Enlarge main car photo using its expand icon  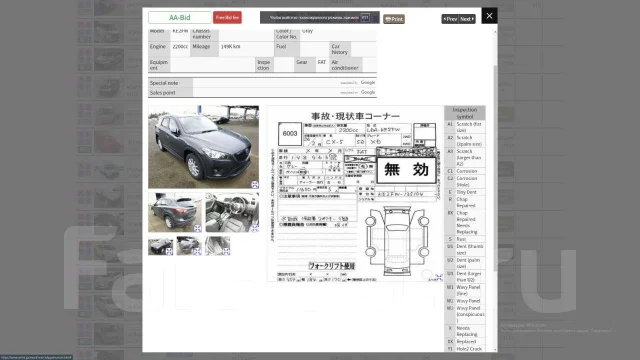[255, 184]
